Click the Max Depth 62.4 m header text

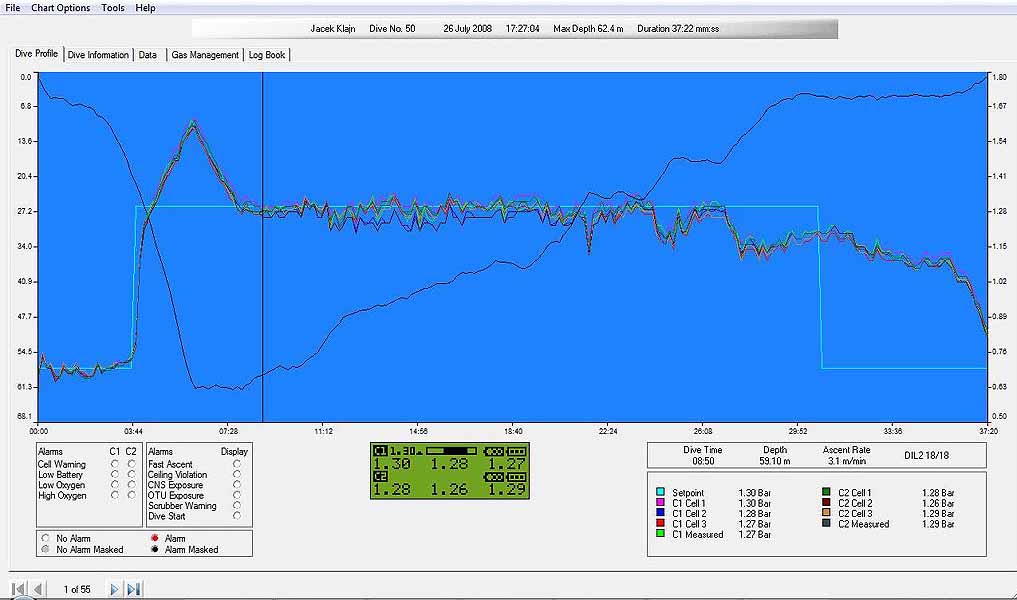[588, 29]
